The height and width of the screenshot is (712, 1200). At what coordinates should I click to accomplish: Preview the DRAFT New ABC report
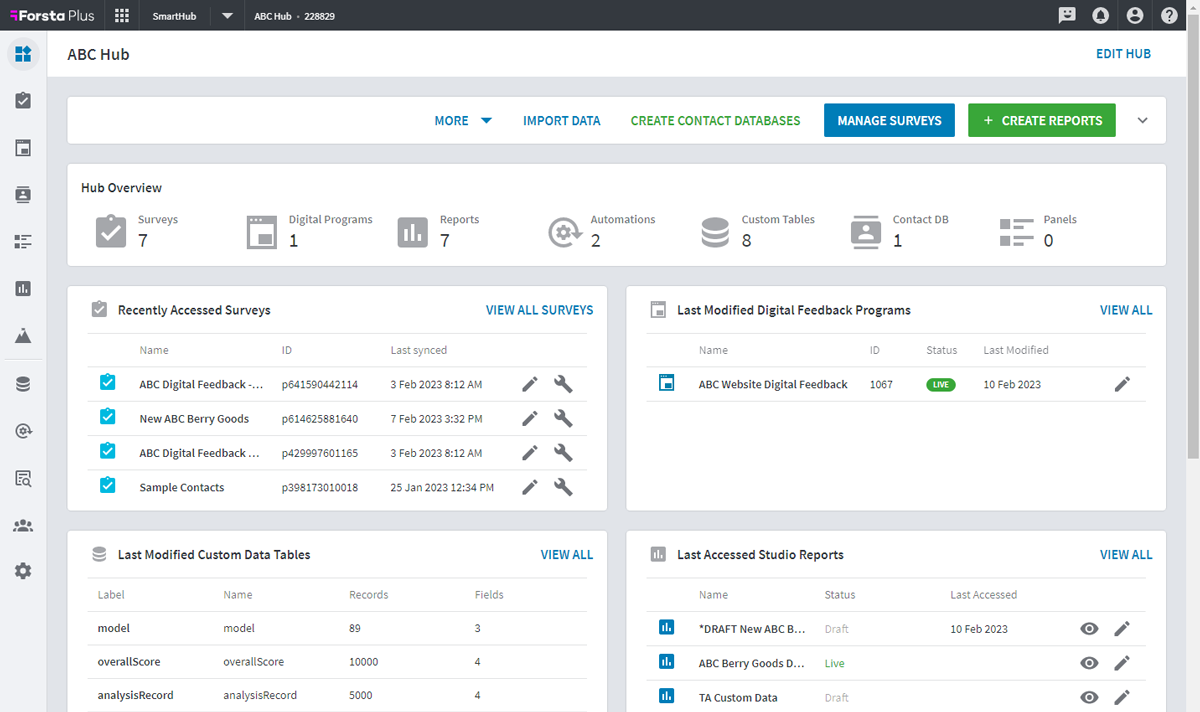point(1090,628)
